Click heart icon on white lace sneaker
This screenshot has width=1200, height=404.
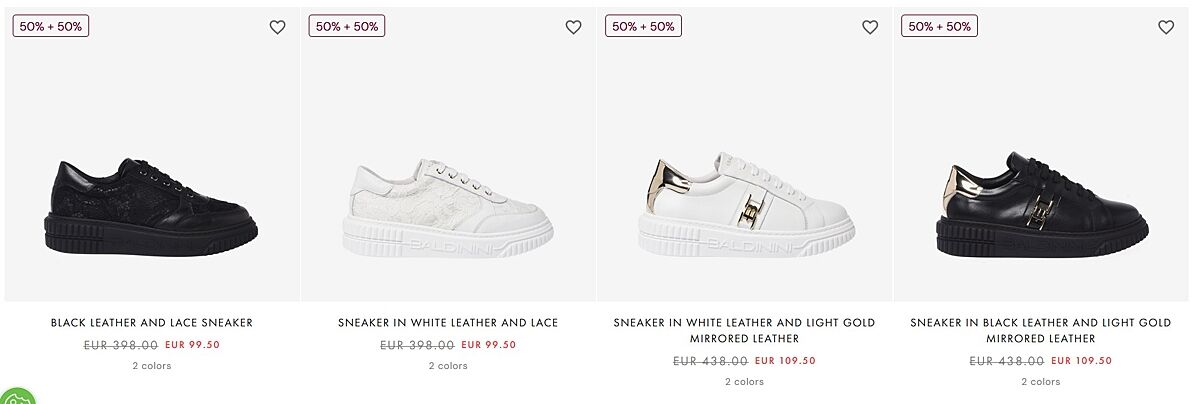tap(573, 28)
